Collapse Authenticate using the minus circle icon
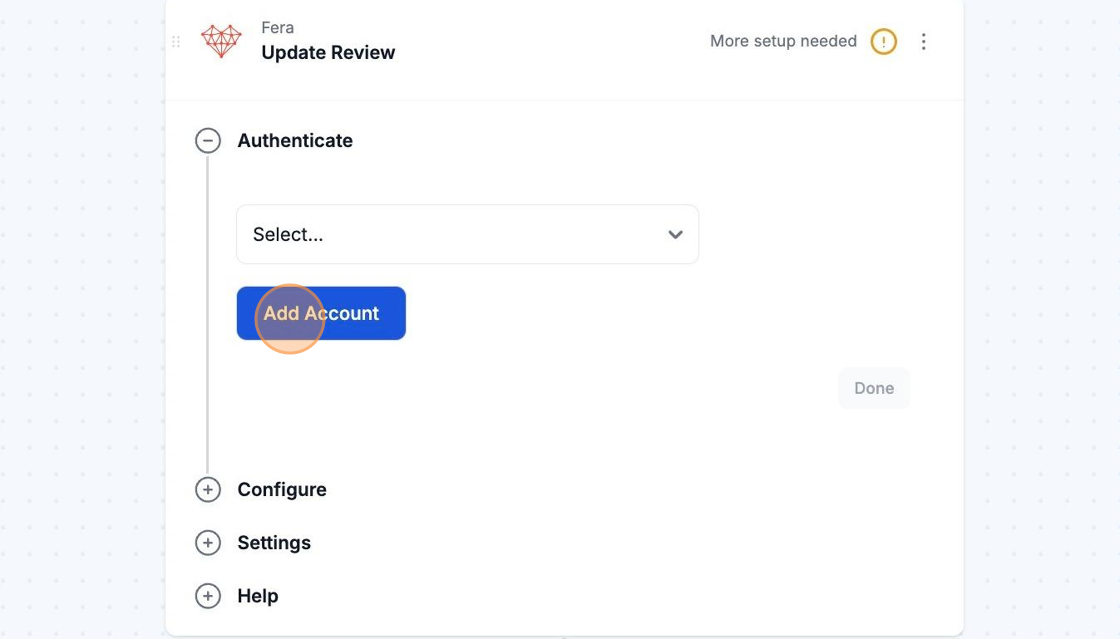 point(208,141)
